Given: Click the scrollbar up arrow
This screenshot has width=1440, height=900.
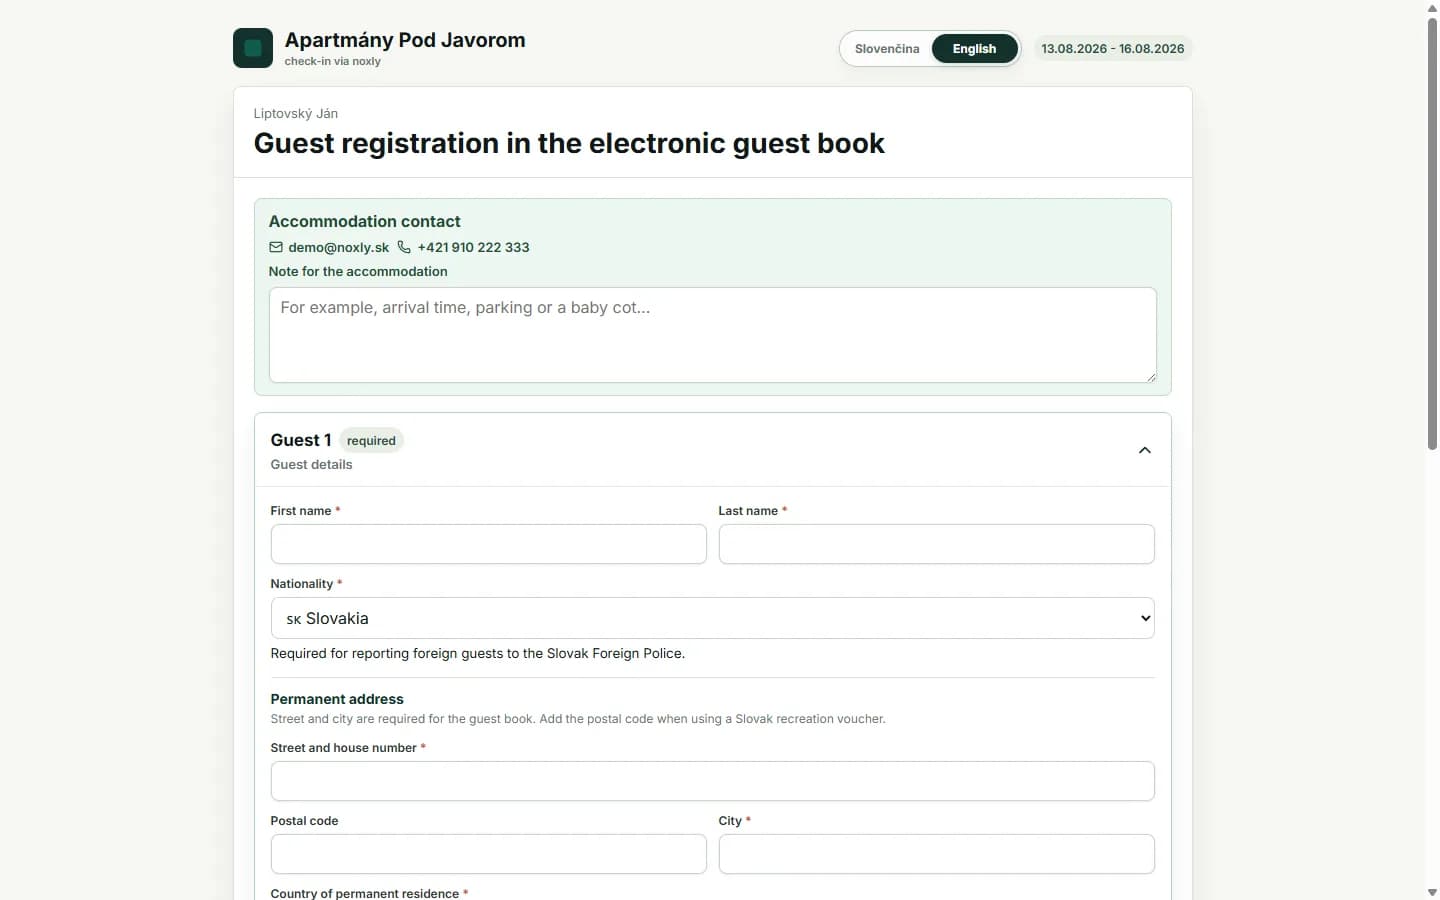Looking at the screenshot, I should [1432, 7].
